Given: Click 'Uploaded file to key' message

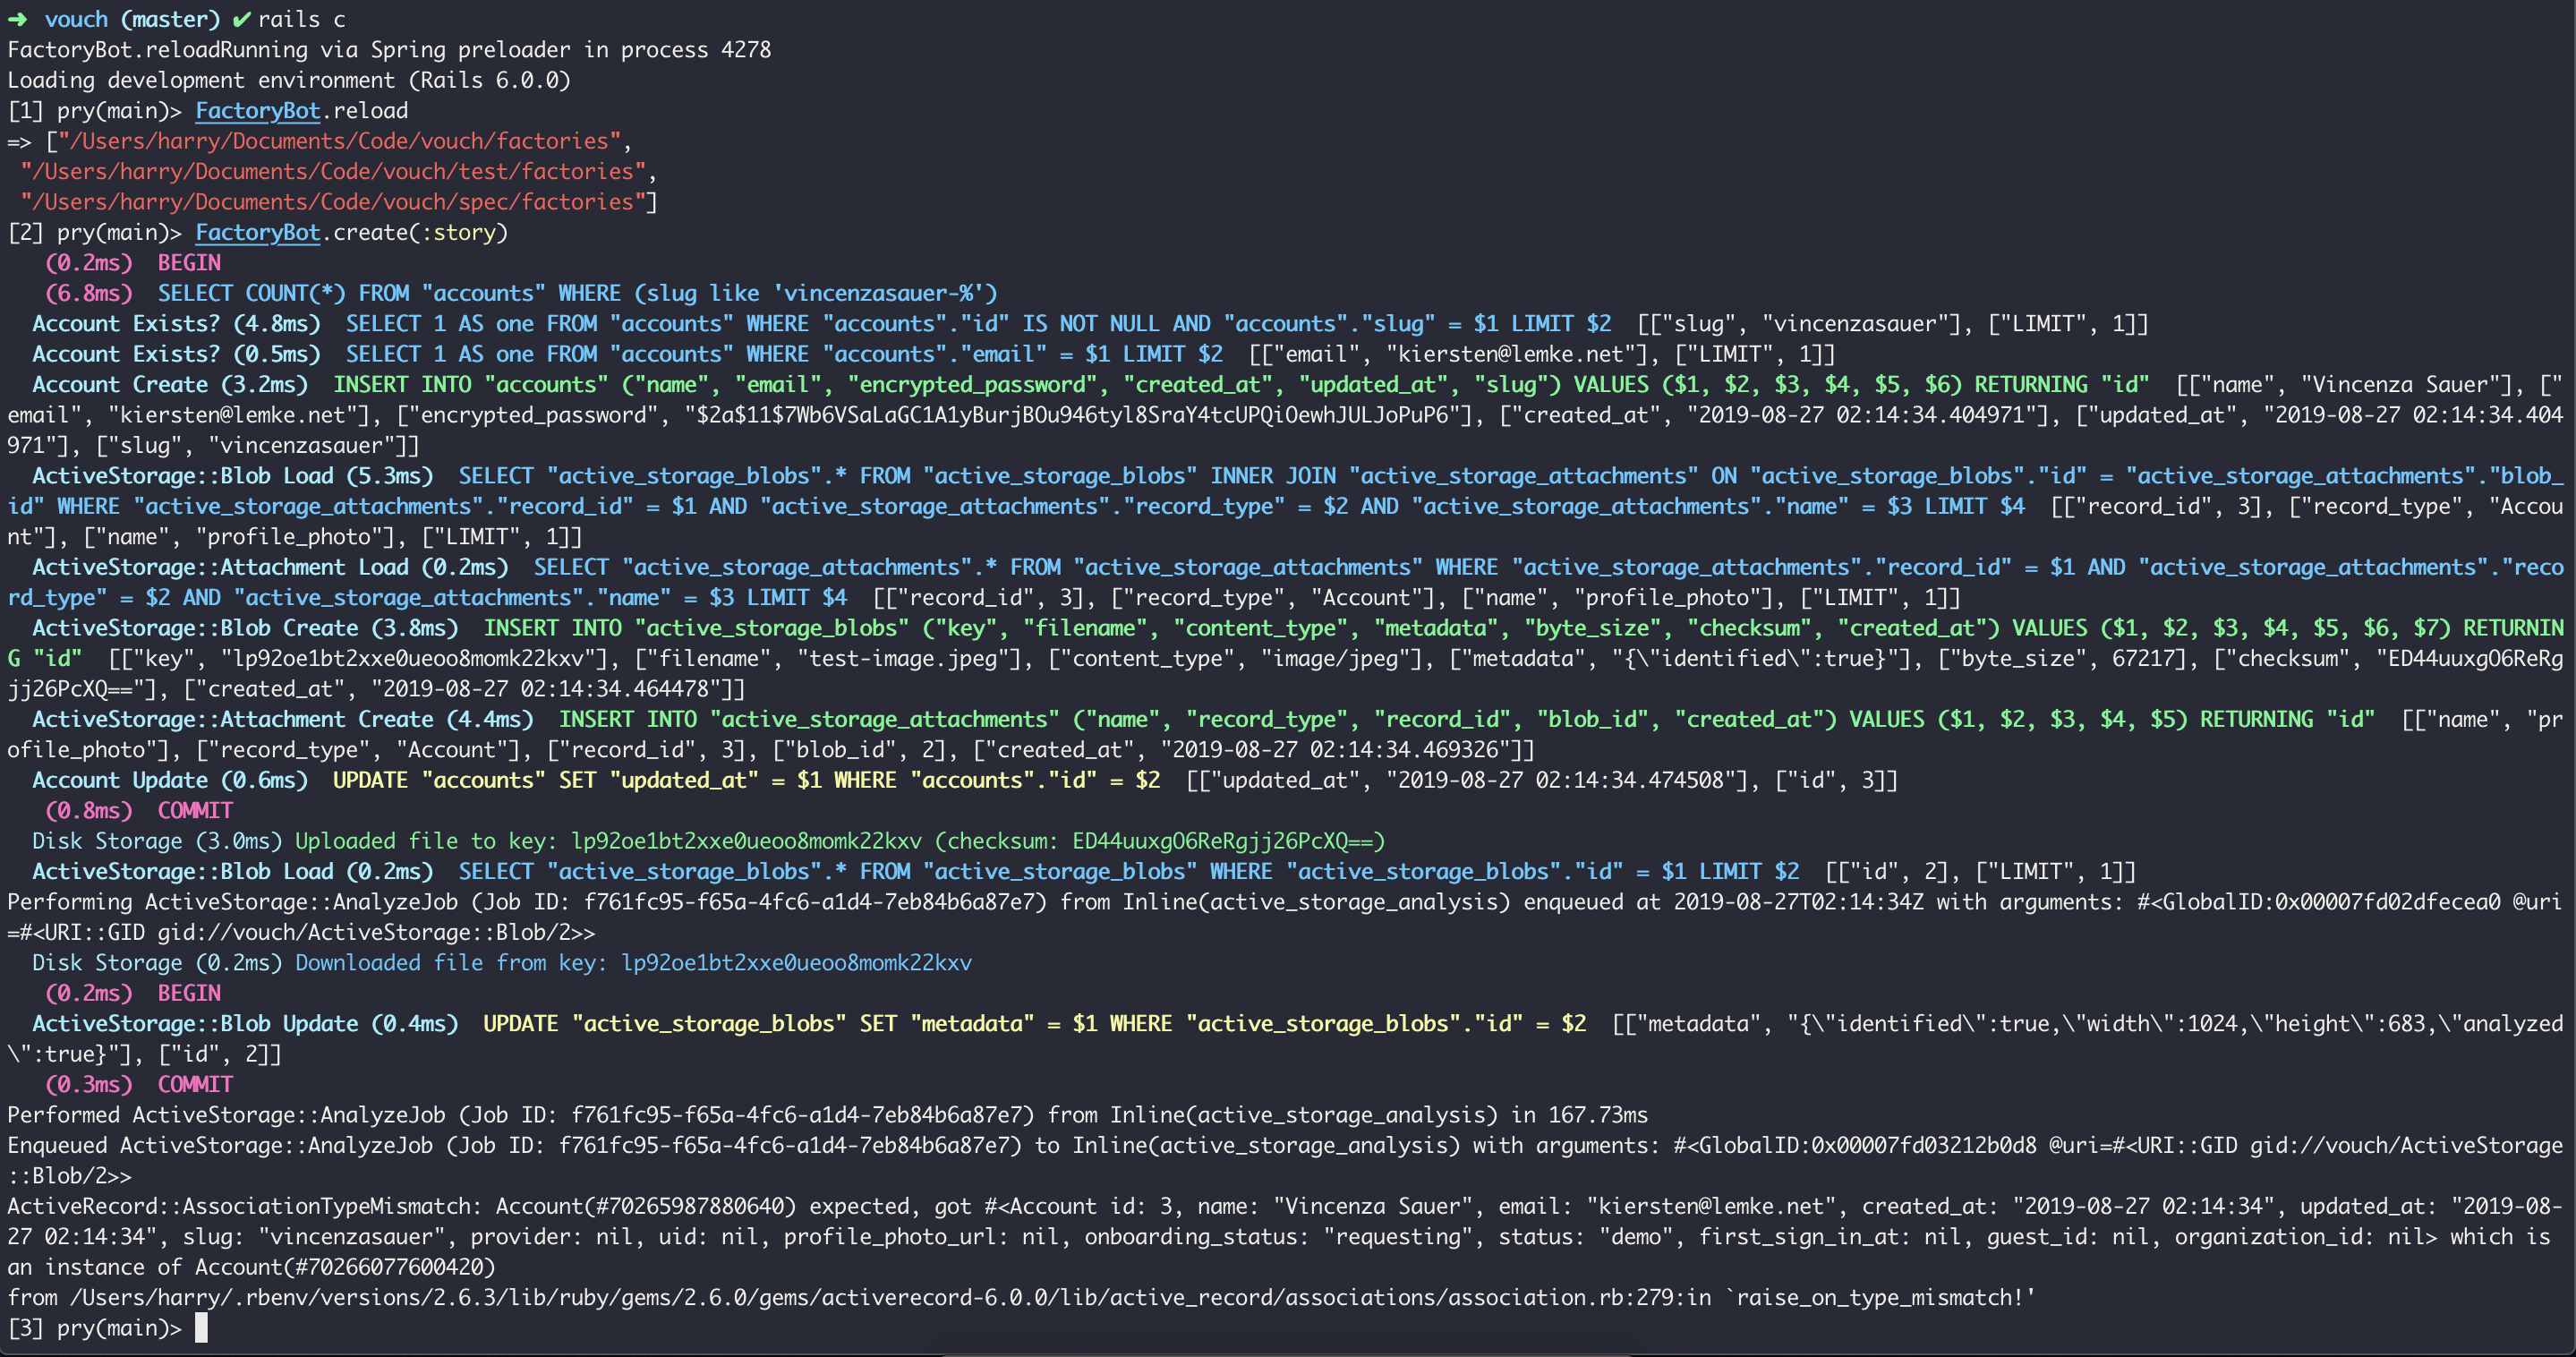Looking at the screenshot, I should pos(427,841).
